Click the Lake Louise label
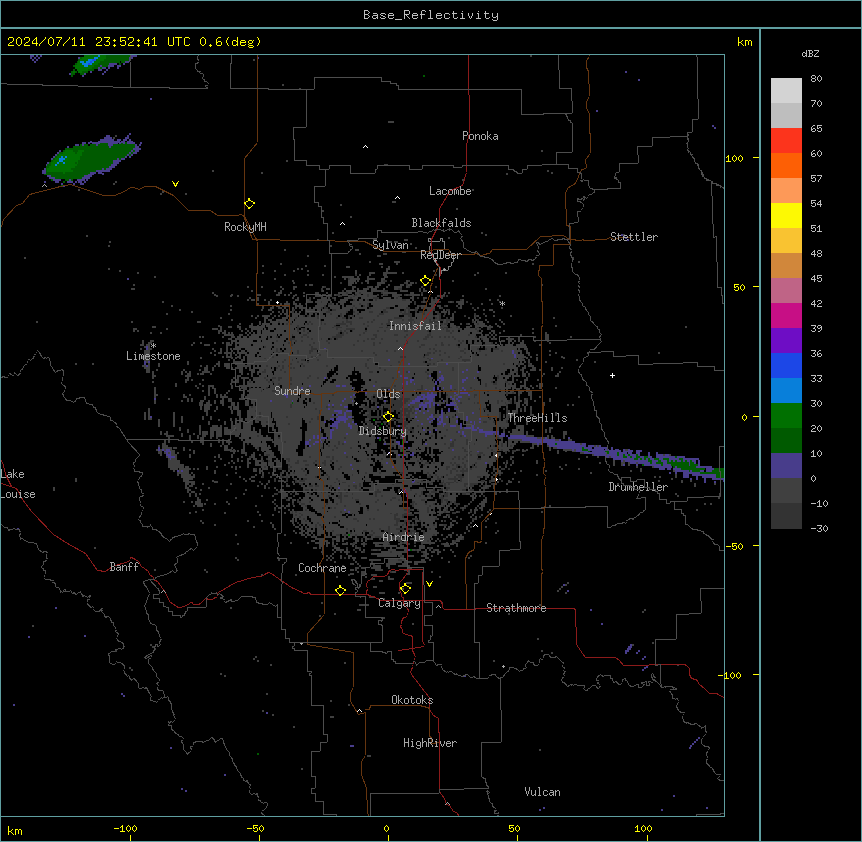Image resolution: width=862 pixels, height=842 pixels. click(18, 484)
